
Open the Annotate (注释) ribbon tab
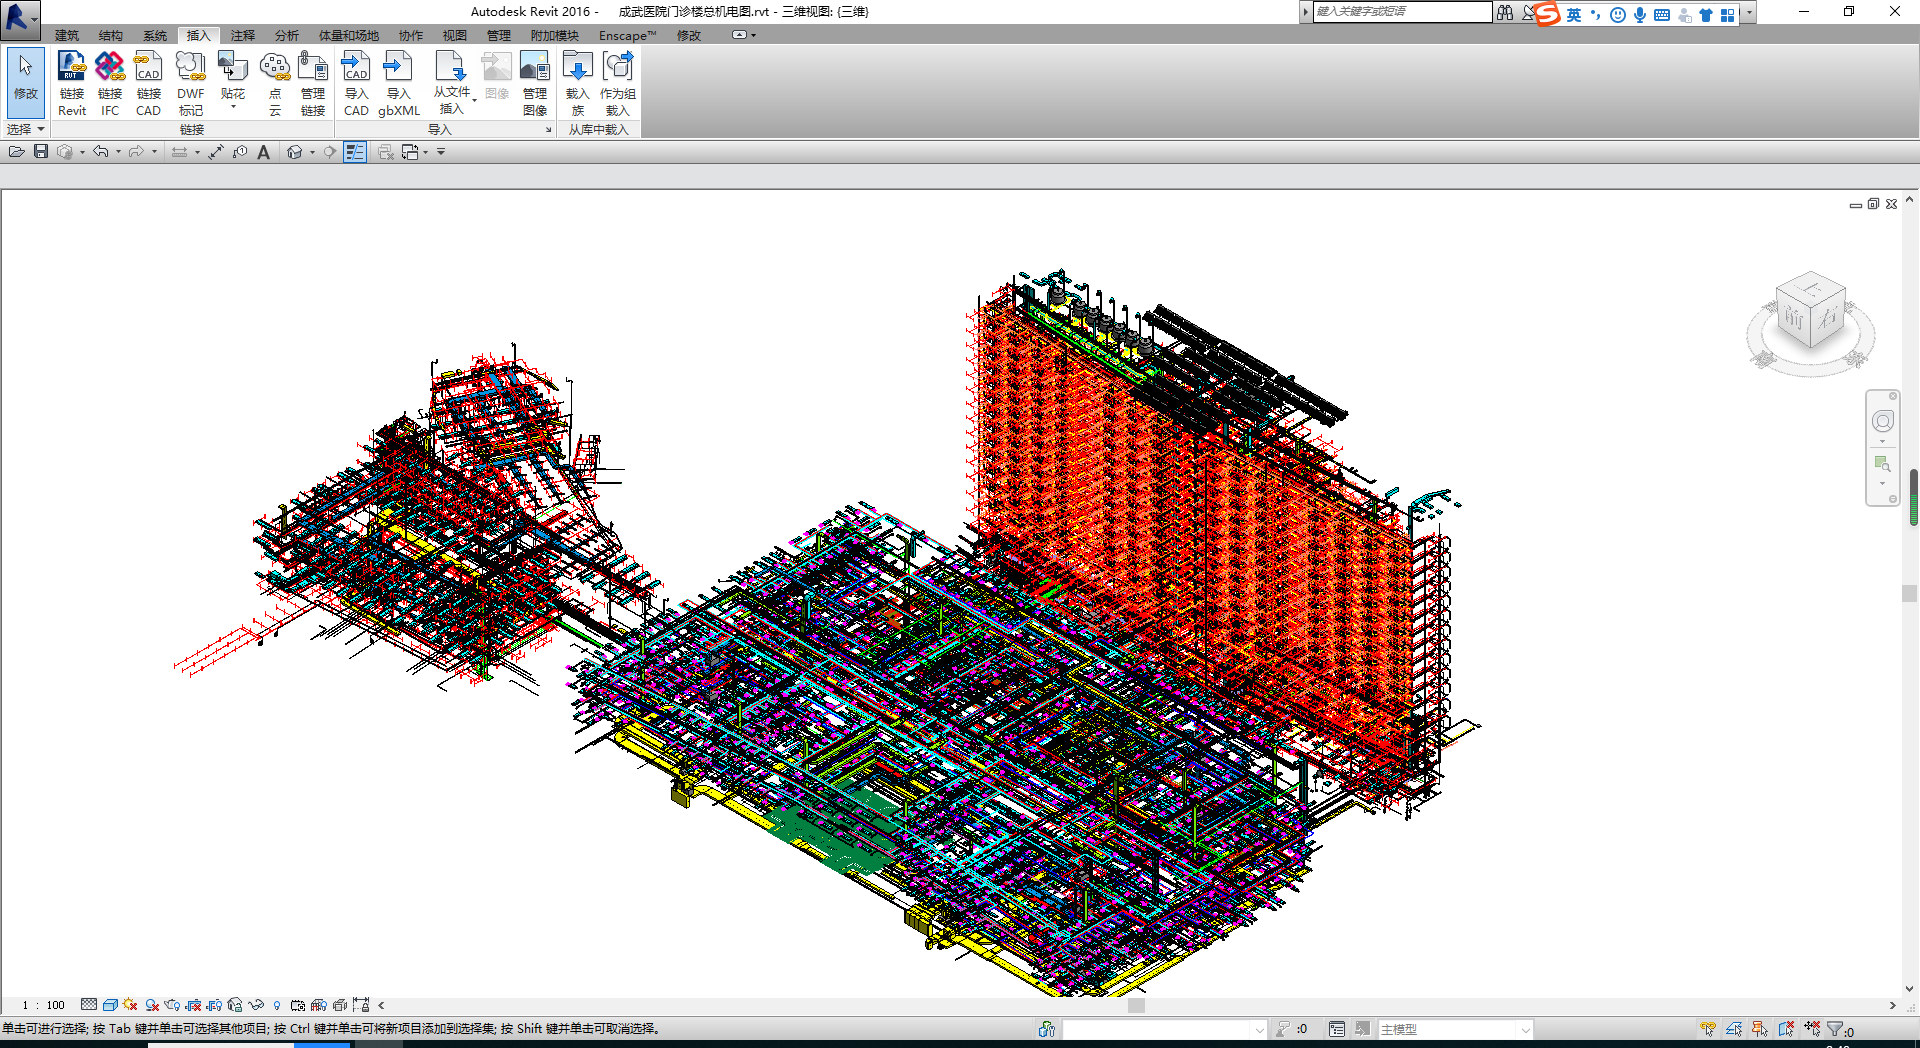click(x=243, y=35)
